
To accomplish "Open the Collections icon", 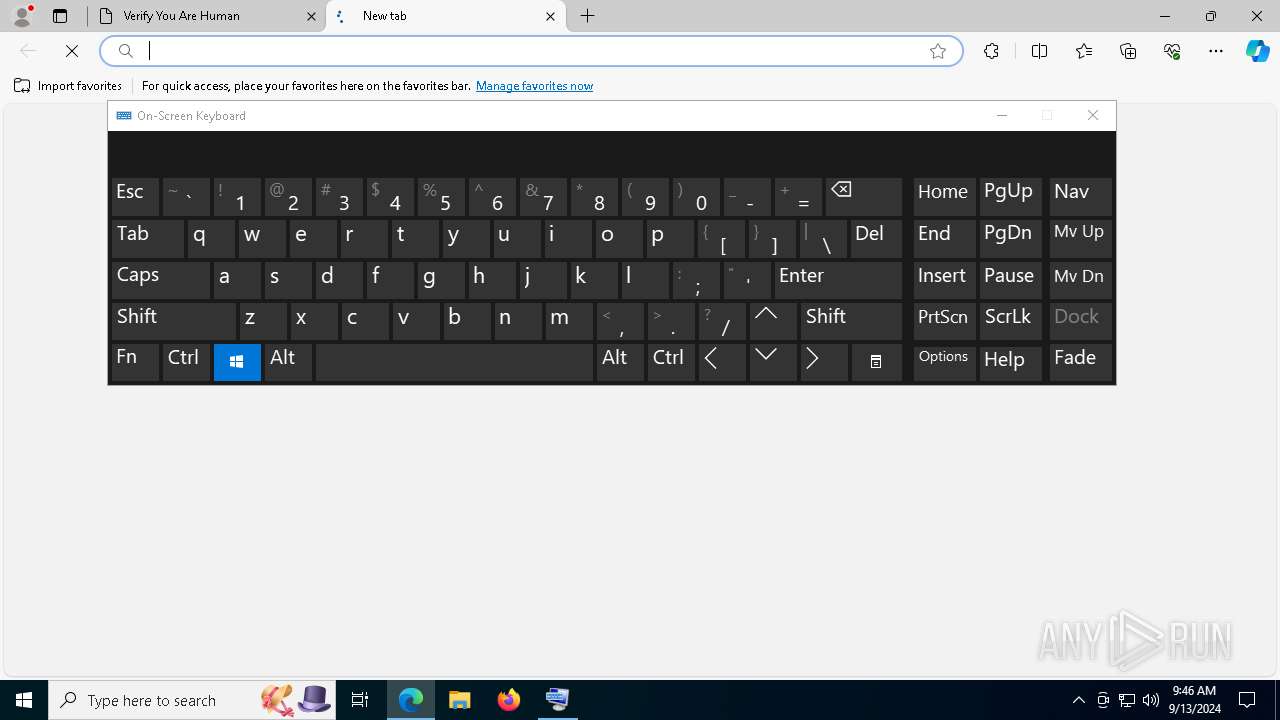I will click(1128, 51).
